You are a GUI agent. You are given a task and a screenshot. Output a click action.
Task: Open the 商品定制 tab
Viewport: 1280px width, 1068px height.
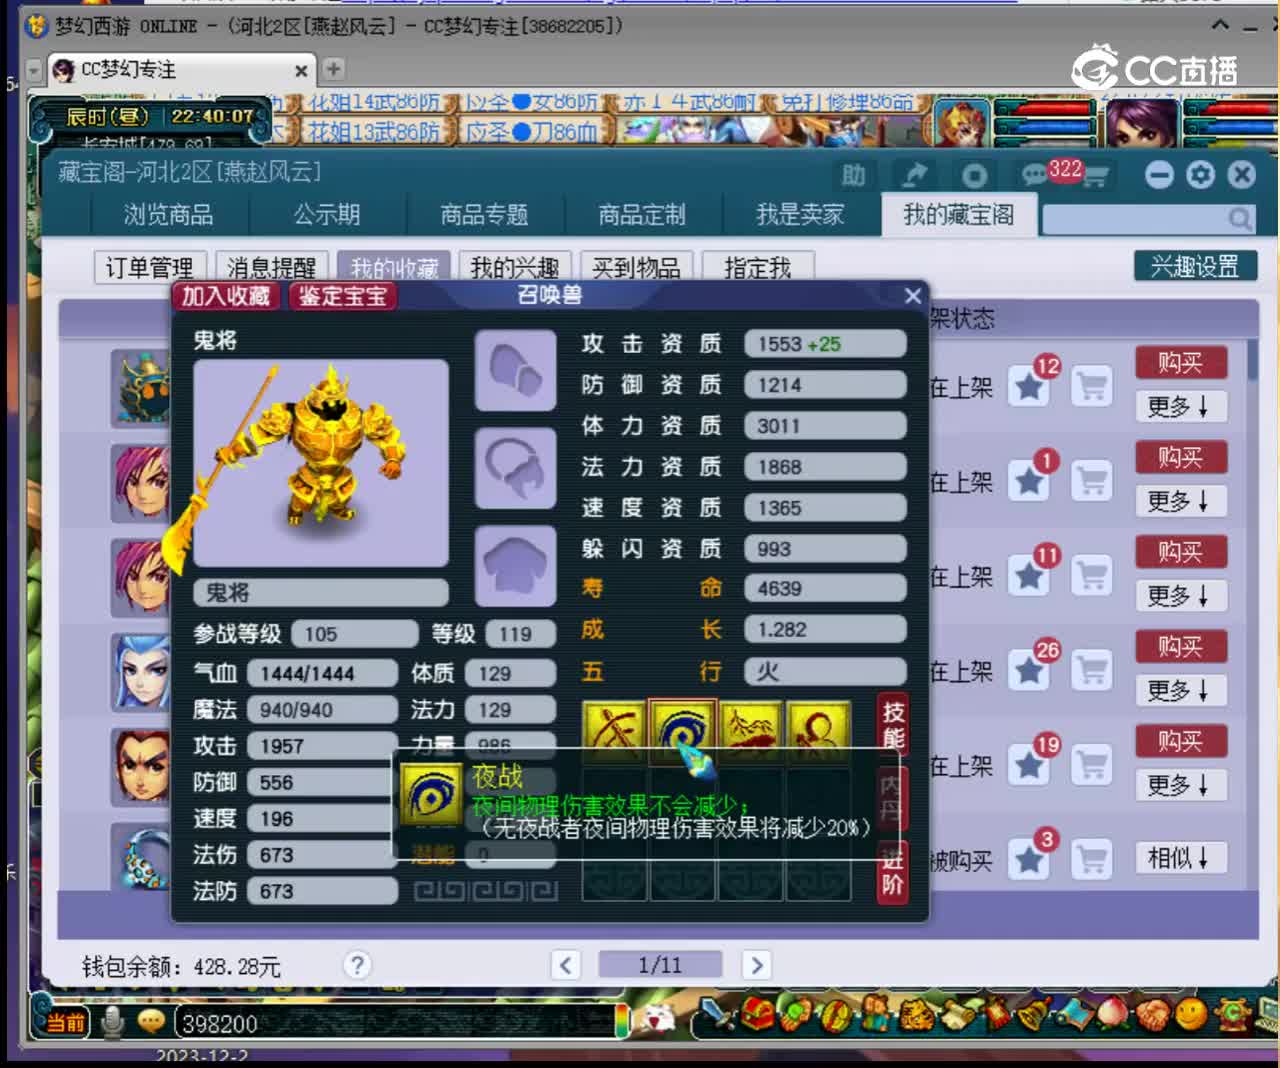642,215
